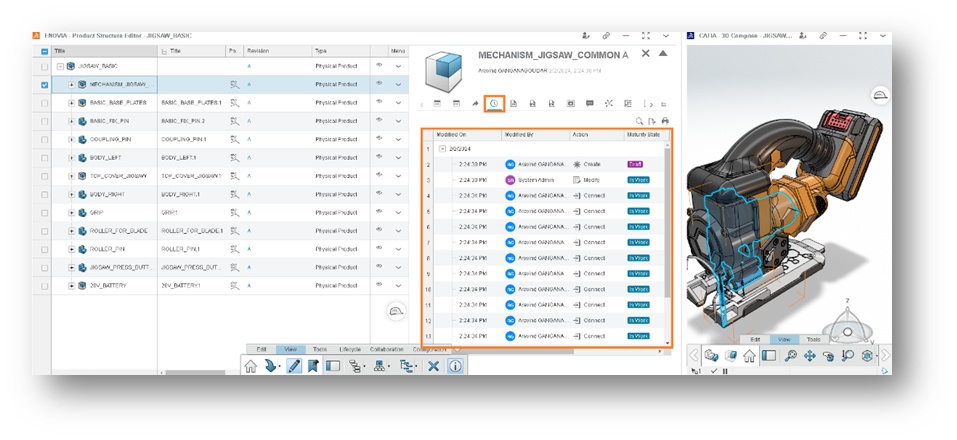This screenshot has width=957, height=440.
Task: Close the properties panel with the X
Action: point(645,54)
